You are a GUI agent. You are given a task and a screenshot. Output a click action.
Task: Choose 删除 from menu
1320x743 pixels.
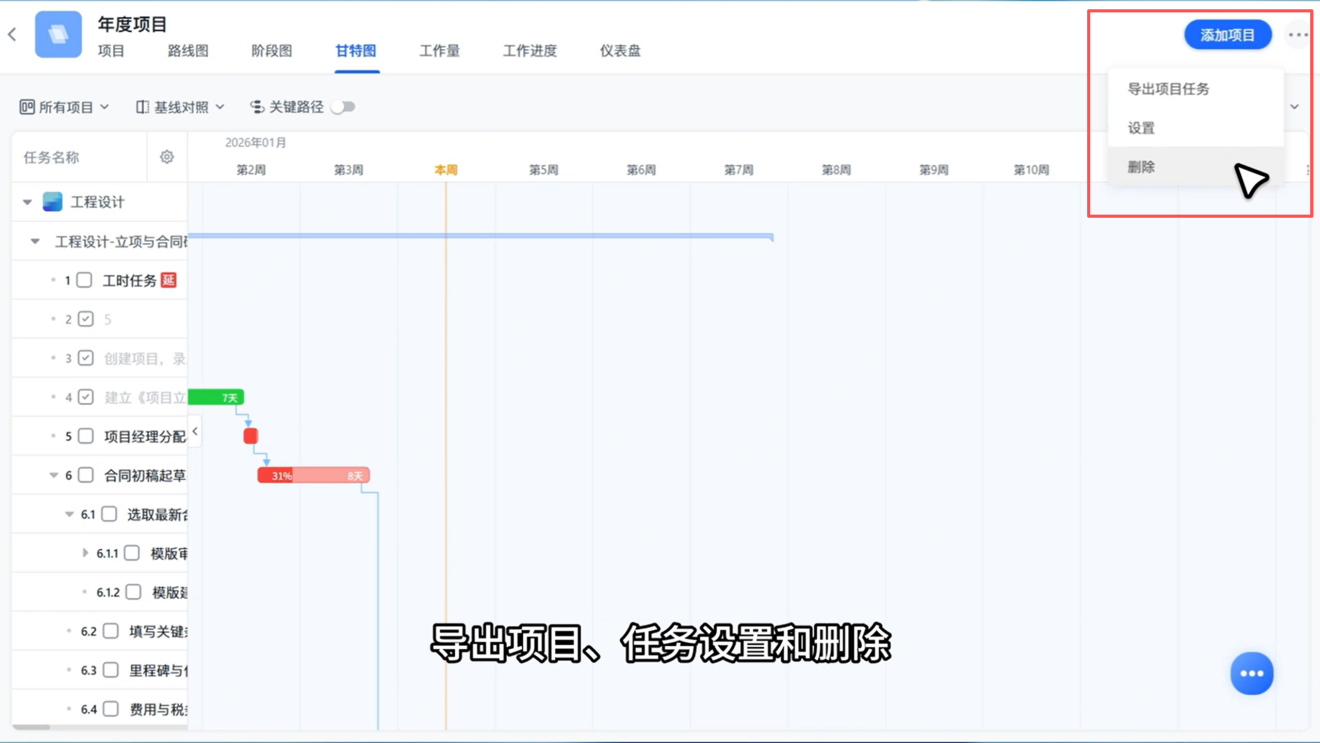point(1196,167)
